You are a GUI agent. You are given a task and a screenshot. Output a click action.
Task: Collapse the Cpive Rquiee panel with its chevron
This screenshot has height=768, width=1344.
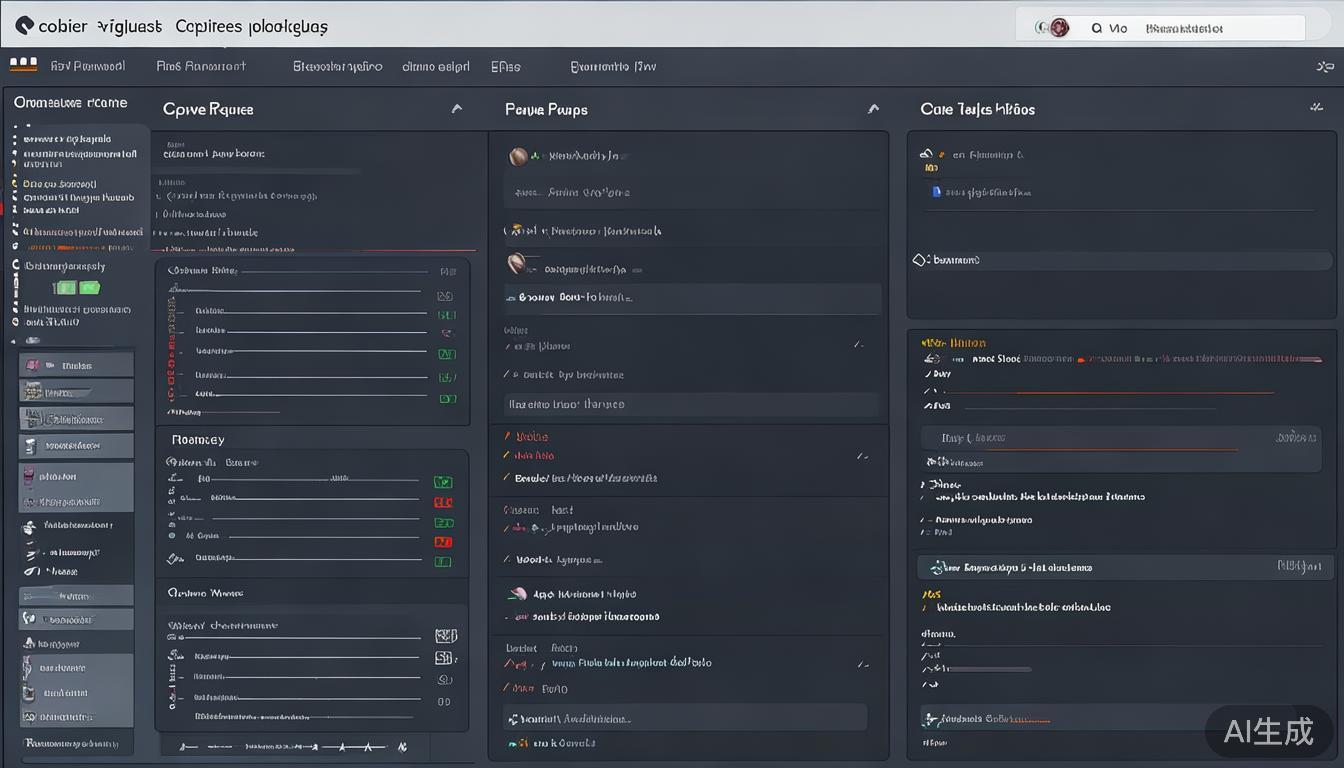pyautogui.click(x=457, y=109)
